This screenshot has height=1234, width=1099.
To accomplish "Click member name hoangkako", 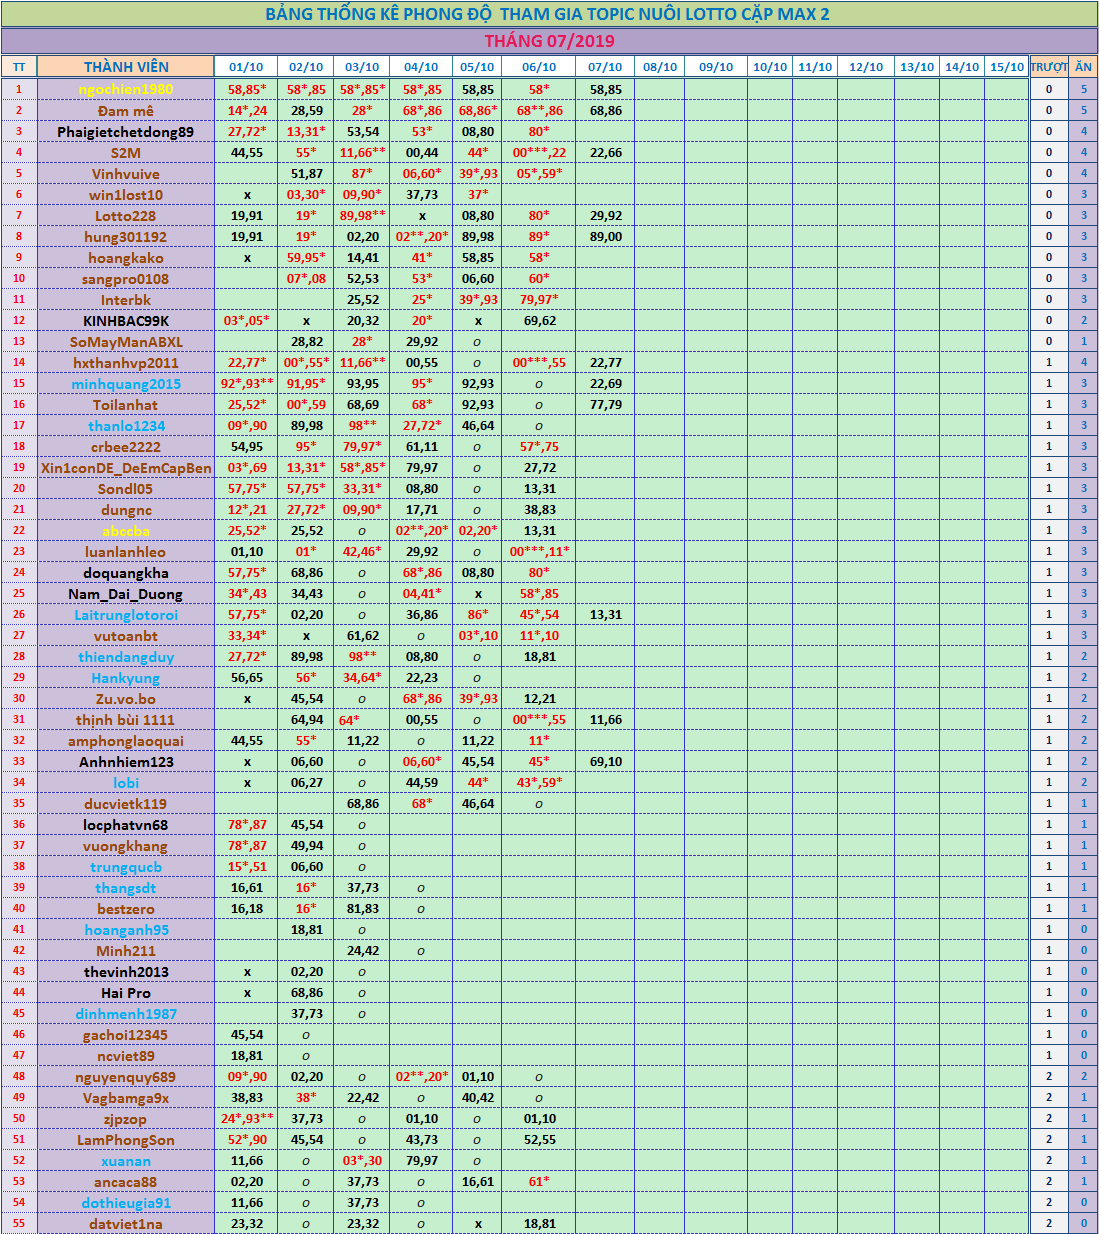I will pos(126,257).
